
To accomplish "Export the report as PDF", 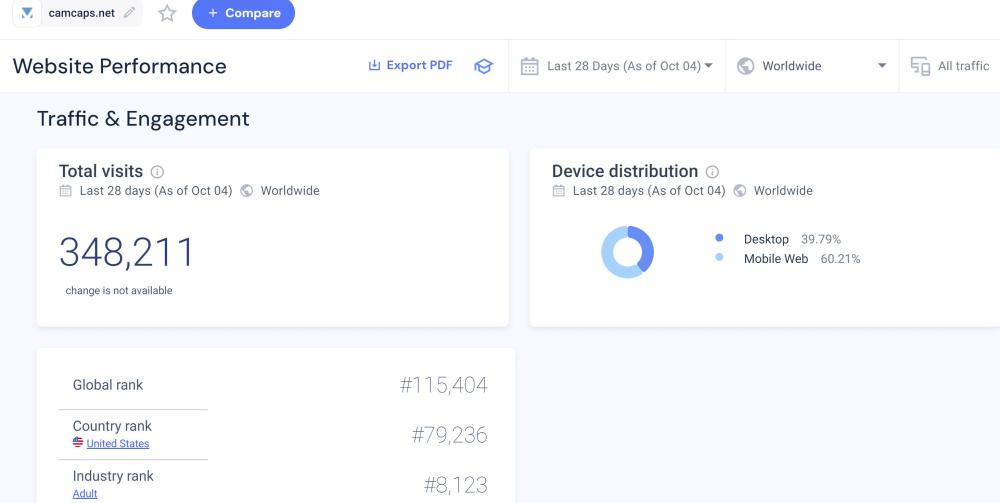I will [x=410, y=66].
